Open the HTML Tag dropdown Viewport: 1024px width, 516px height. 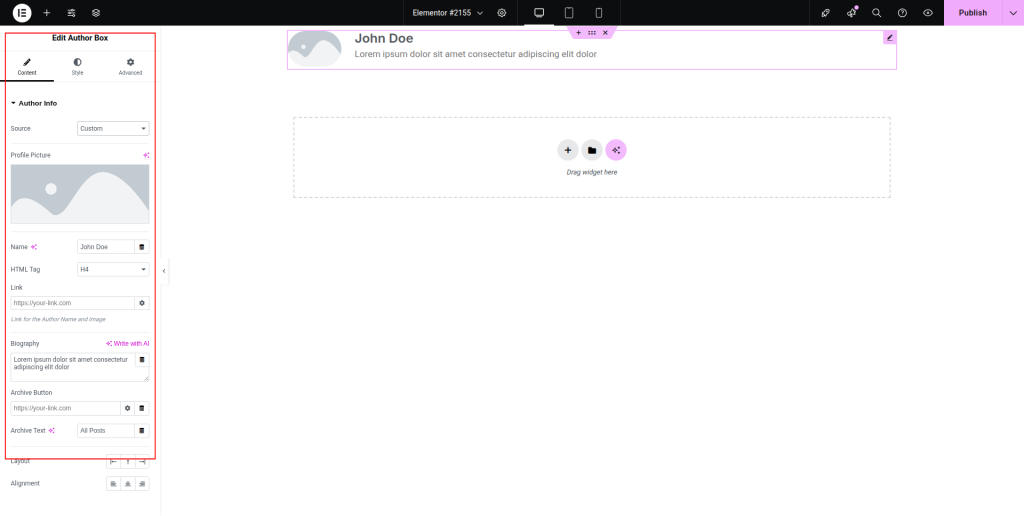pyautogui.click(x=113, y=269)
